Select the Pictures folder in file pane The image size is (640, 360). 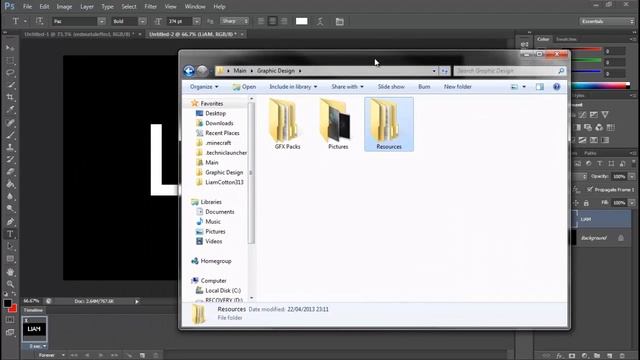tap(338, 124)
